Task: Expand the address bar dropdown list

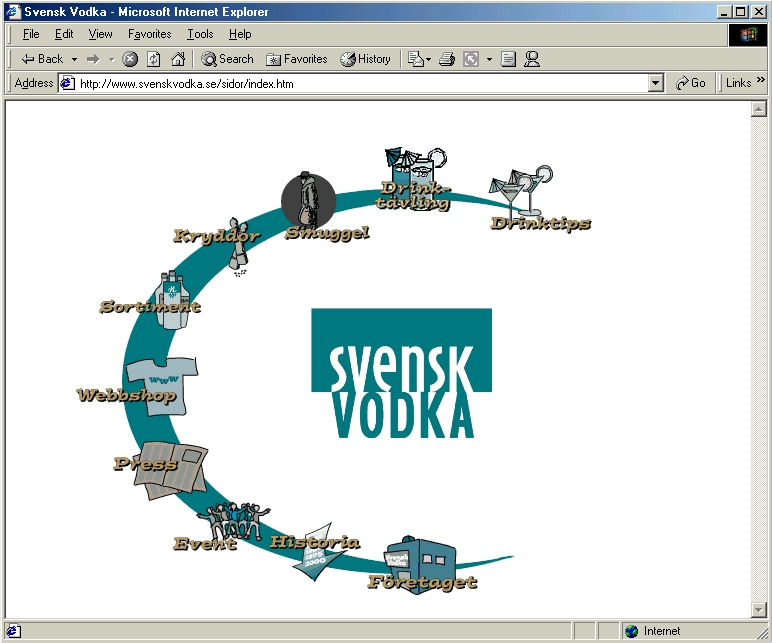Action: click(655, 84)
